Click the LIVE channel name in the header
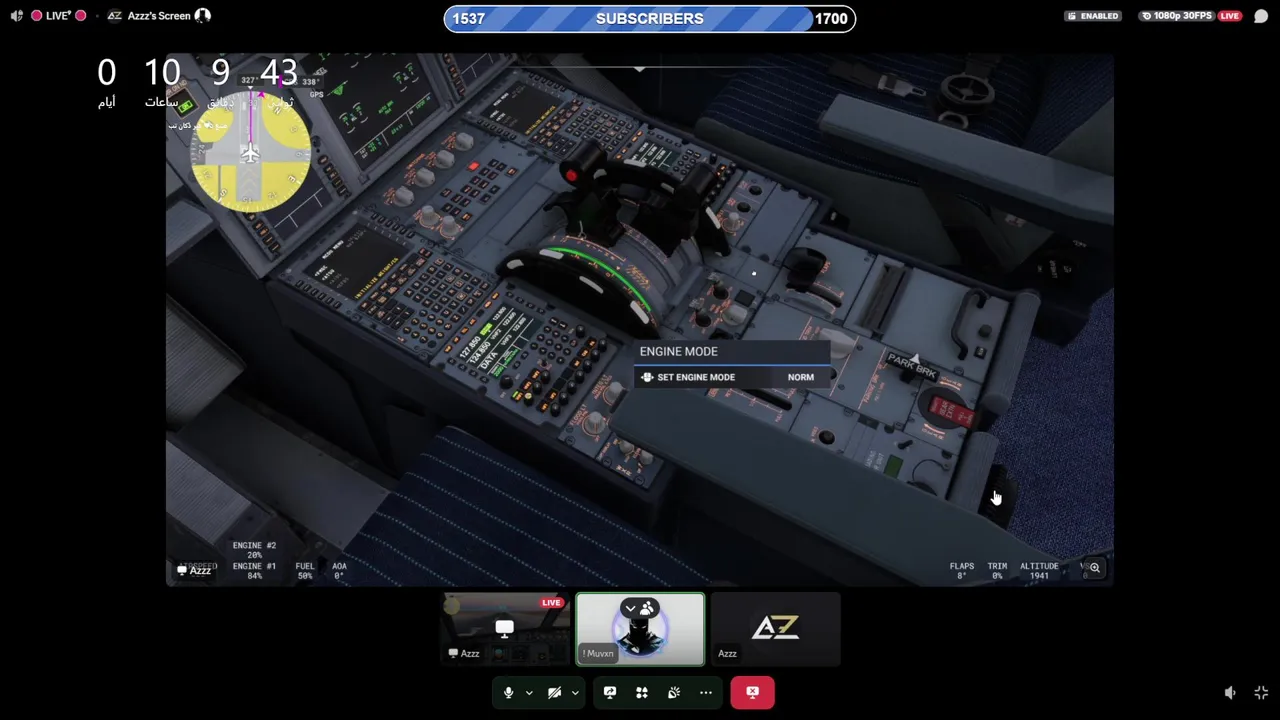 pyautogui.click(x=58, y=16)
